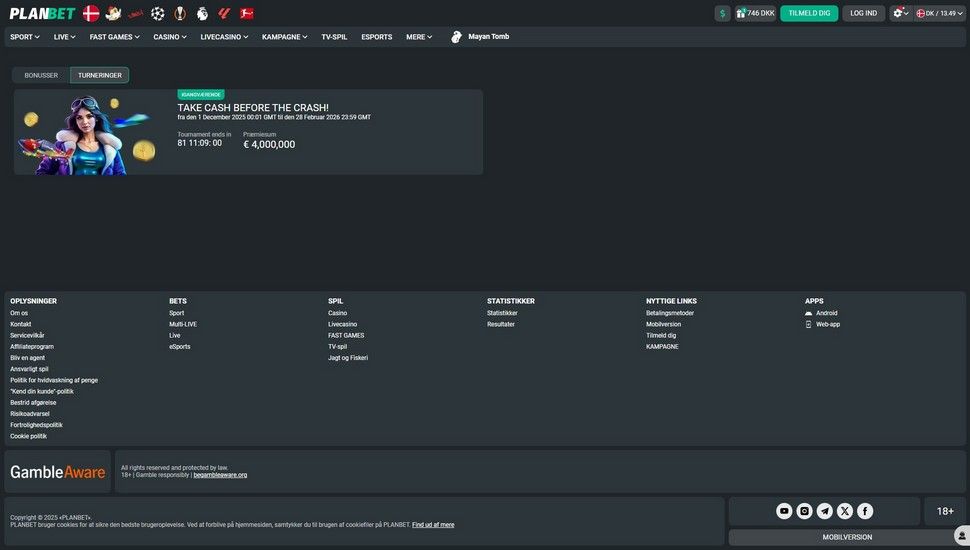
Task: Expand the SPORT dropdown menu
Action: [25, 37]
